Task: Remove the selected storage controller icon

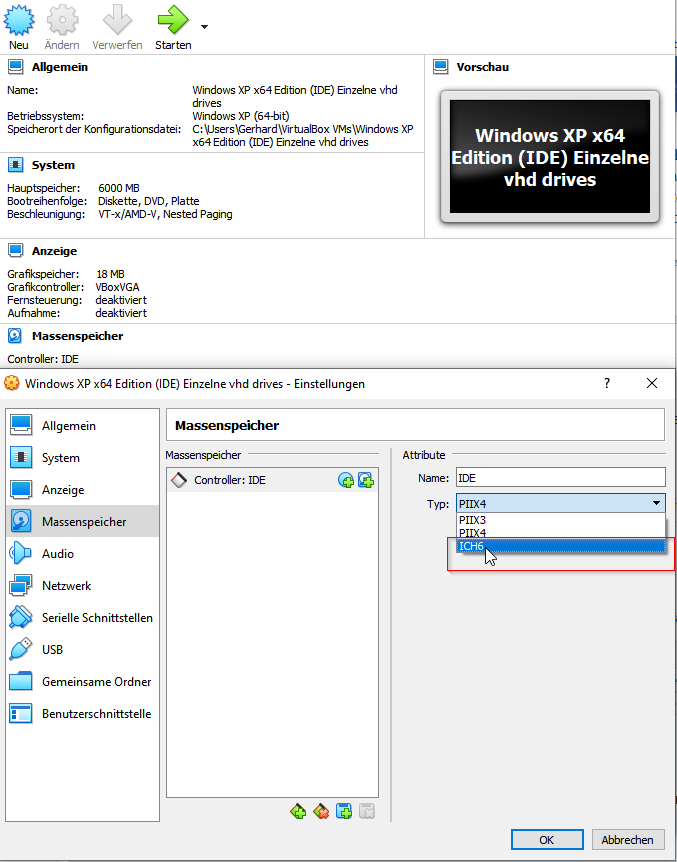Action: [x=321, y=811]
